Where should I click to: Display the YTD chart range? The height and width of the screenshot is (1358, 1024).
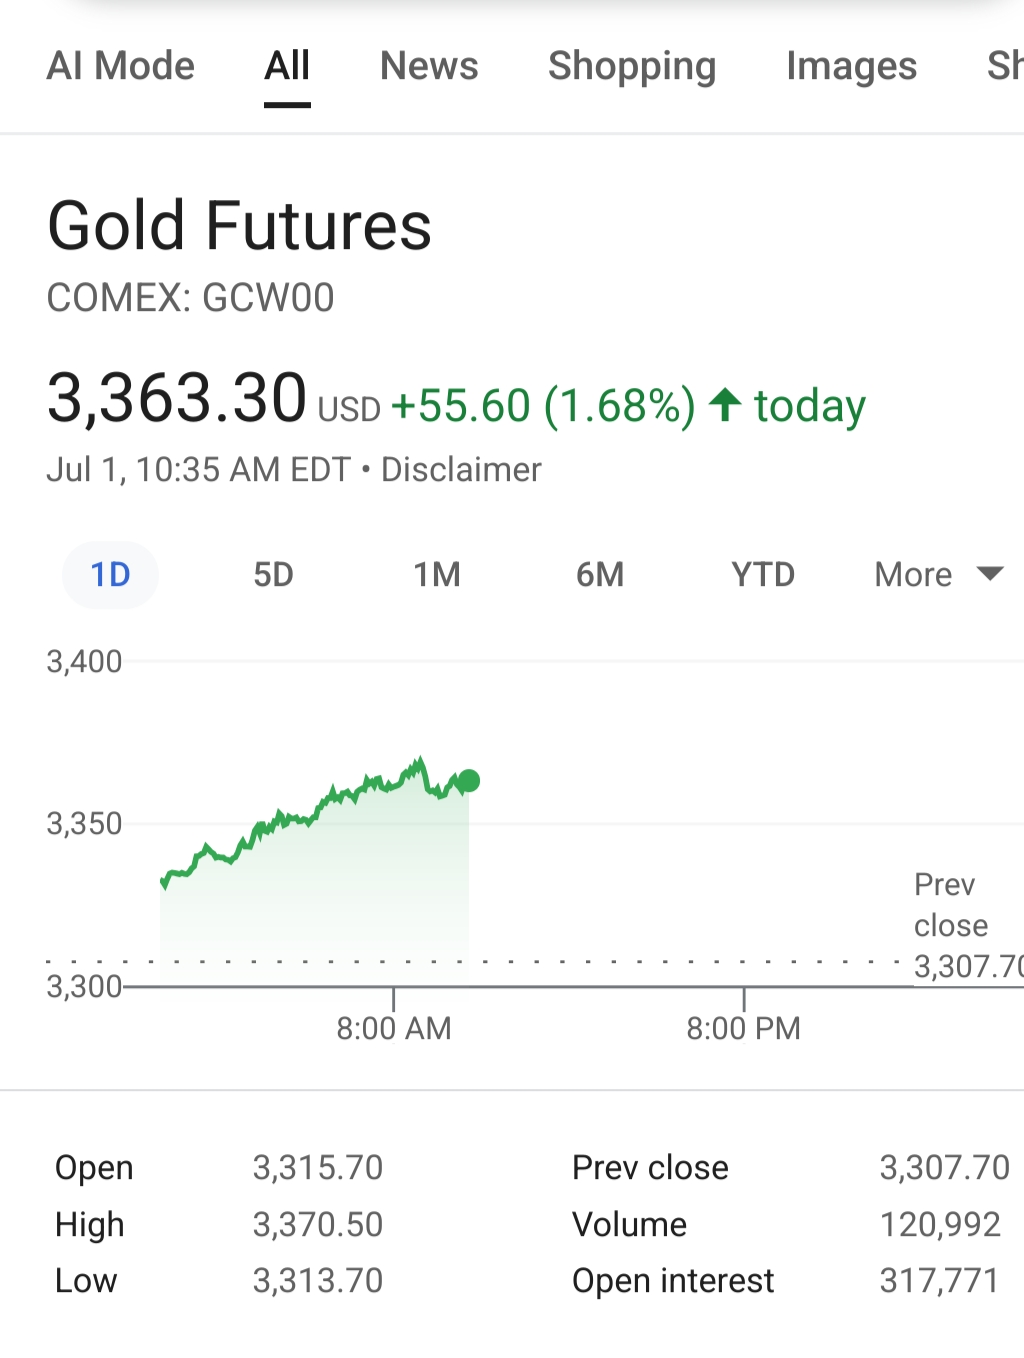click(x=763, y=575)
